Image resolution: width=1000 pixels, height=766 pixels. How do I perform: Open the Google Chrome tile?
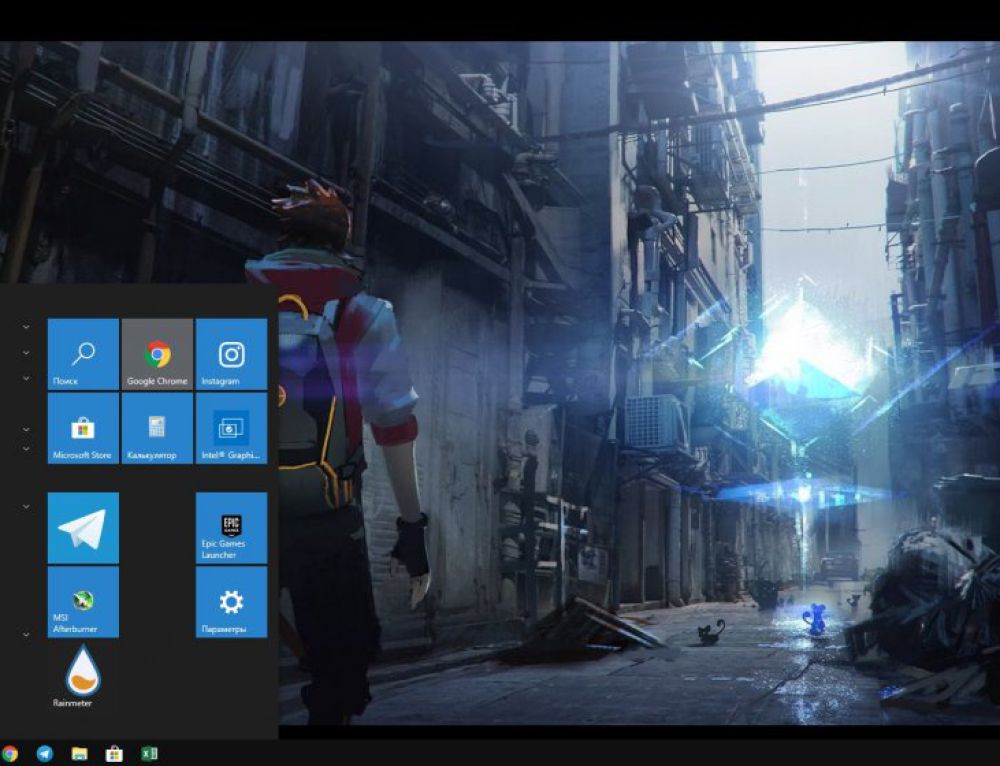pos(156,354)
